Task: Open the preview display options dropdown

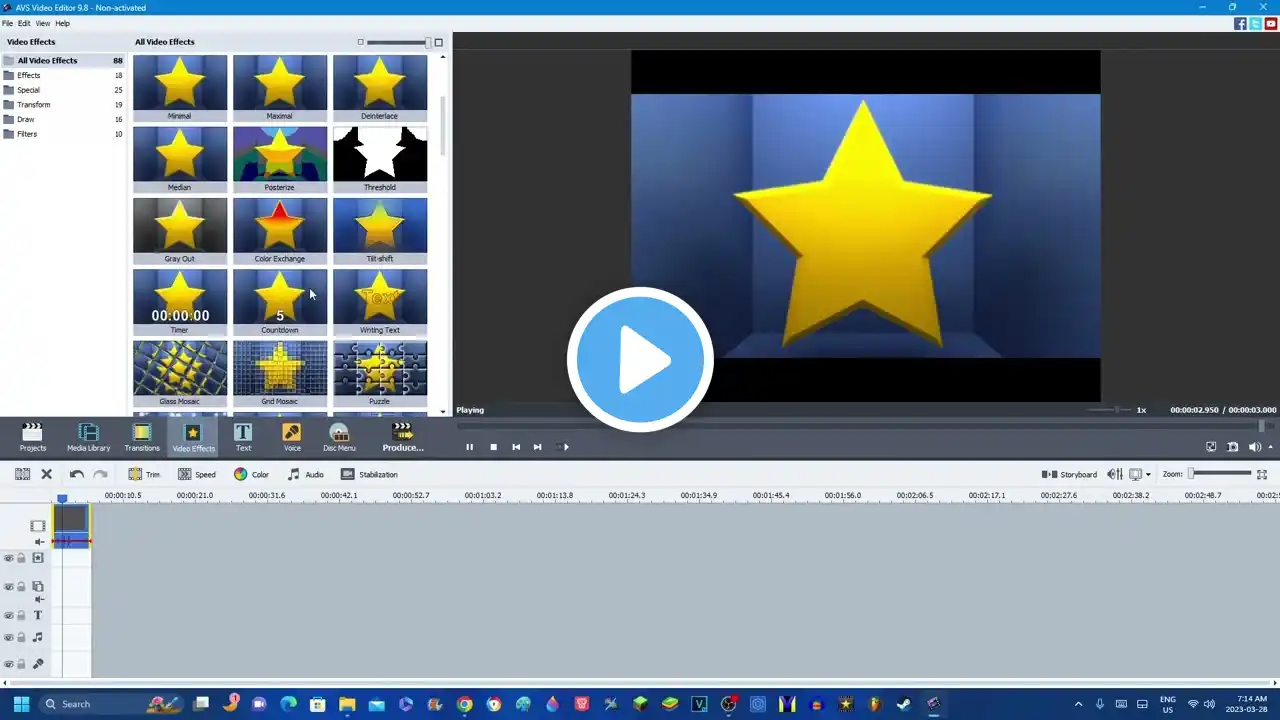Action: click(x=1148, y=475)
